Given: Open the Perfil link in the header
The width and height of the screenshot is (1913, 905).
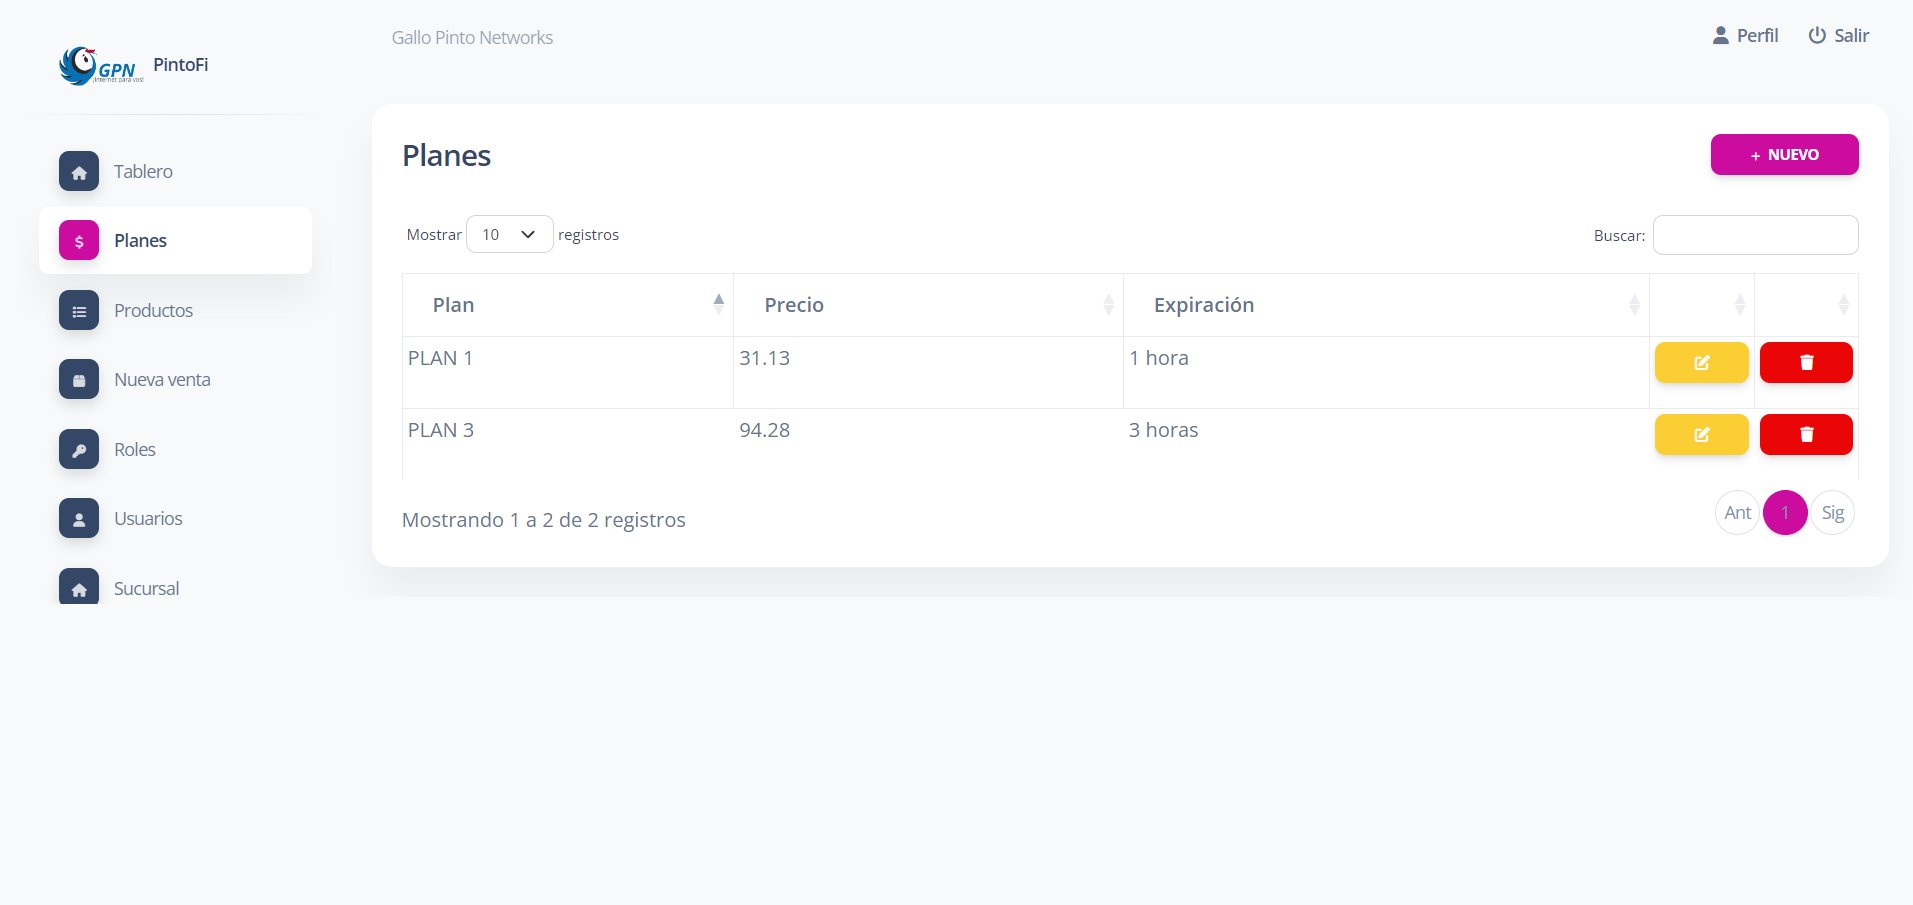Looking at the screenshot, I should pyautogui.click(x=1745, y=36).
